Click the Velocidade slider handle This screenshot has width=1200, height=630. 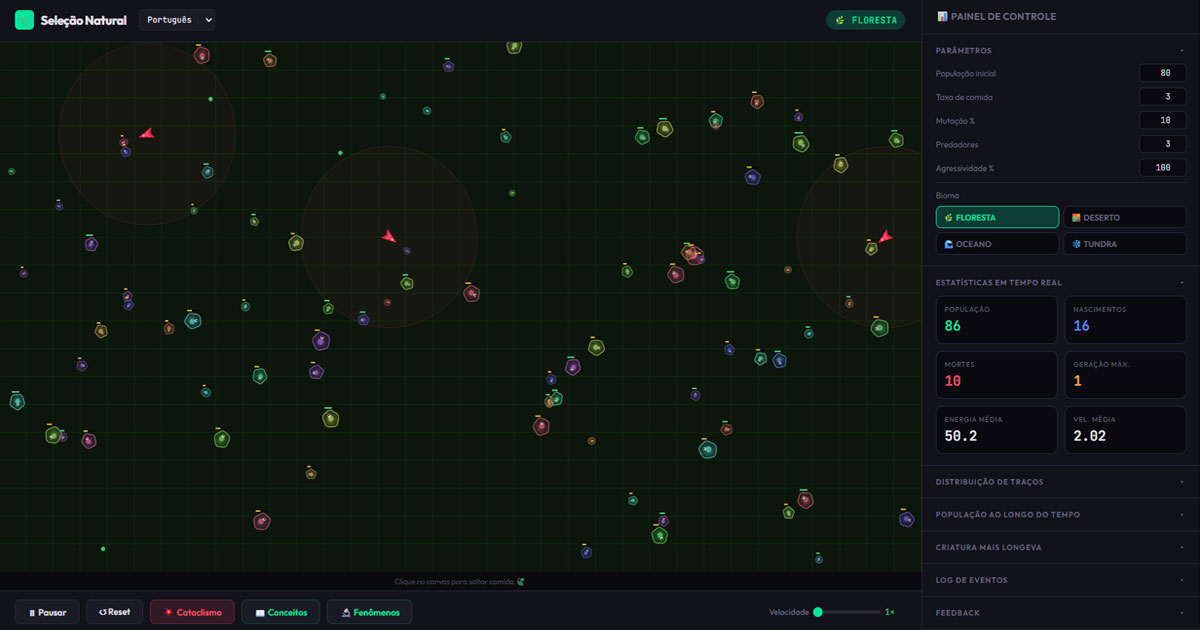[818, 612]
